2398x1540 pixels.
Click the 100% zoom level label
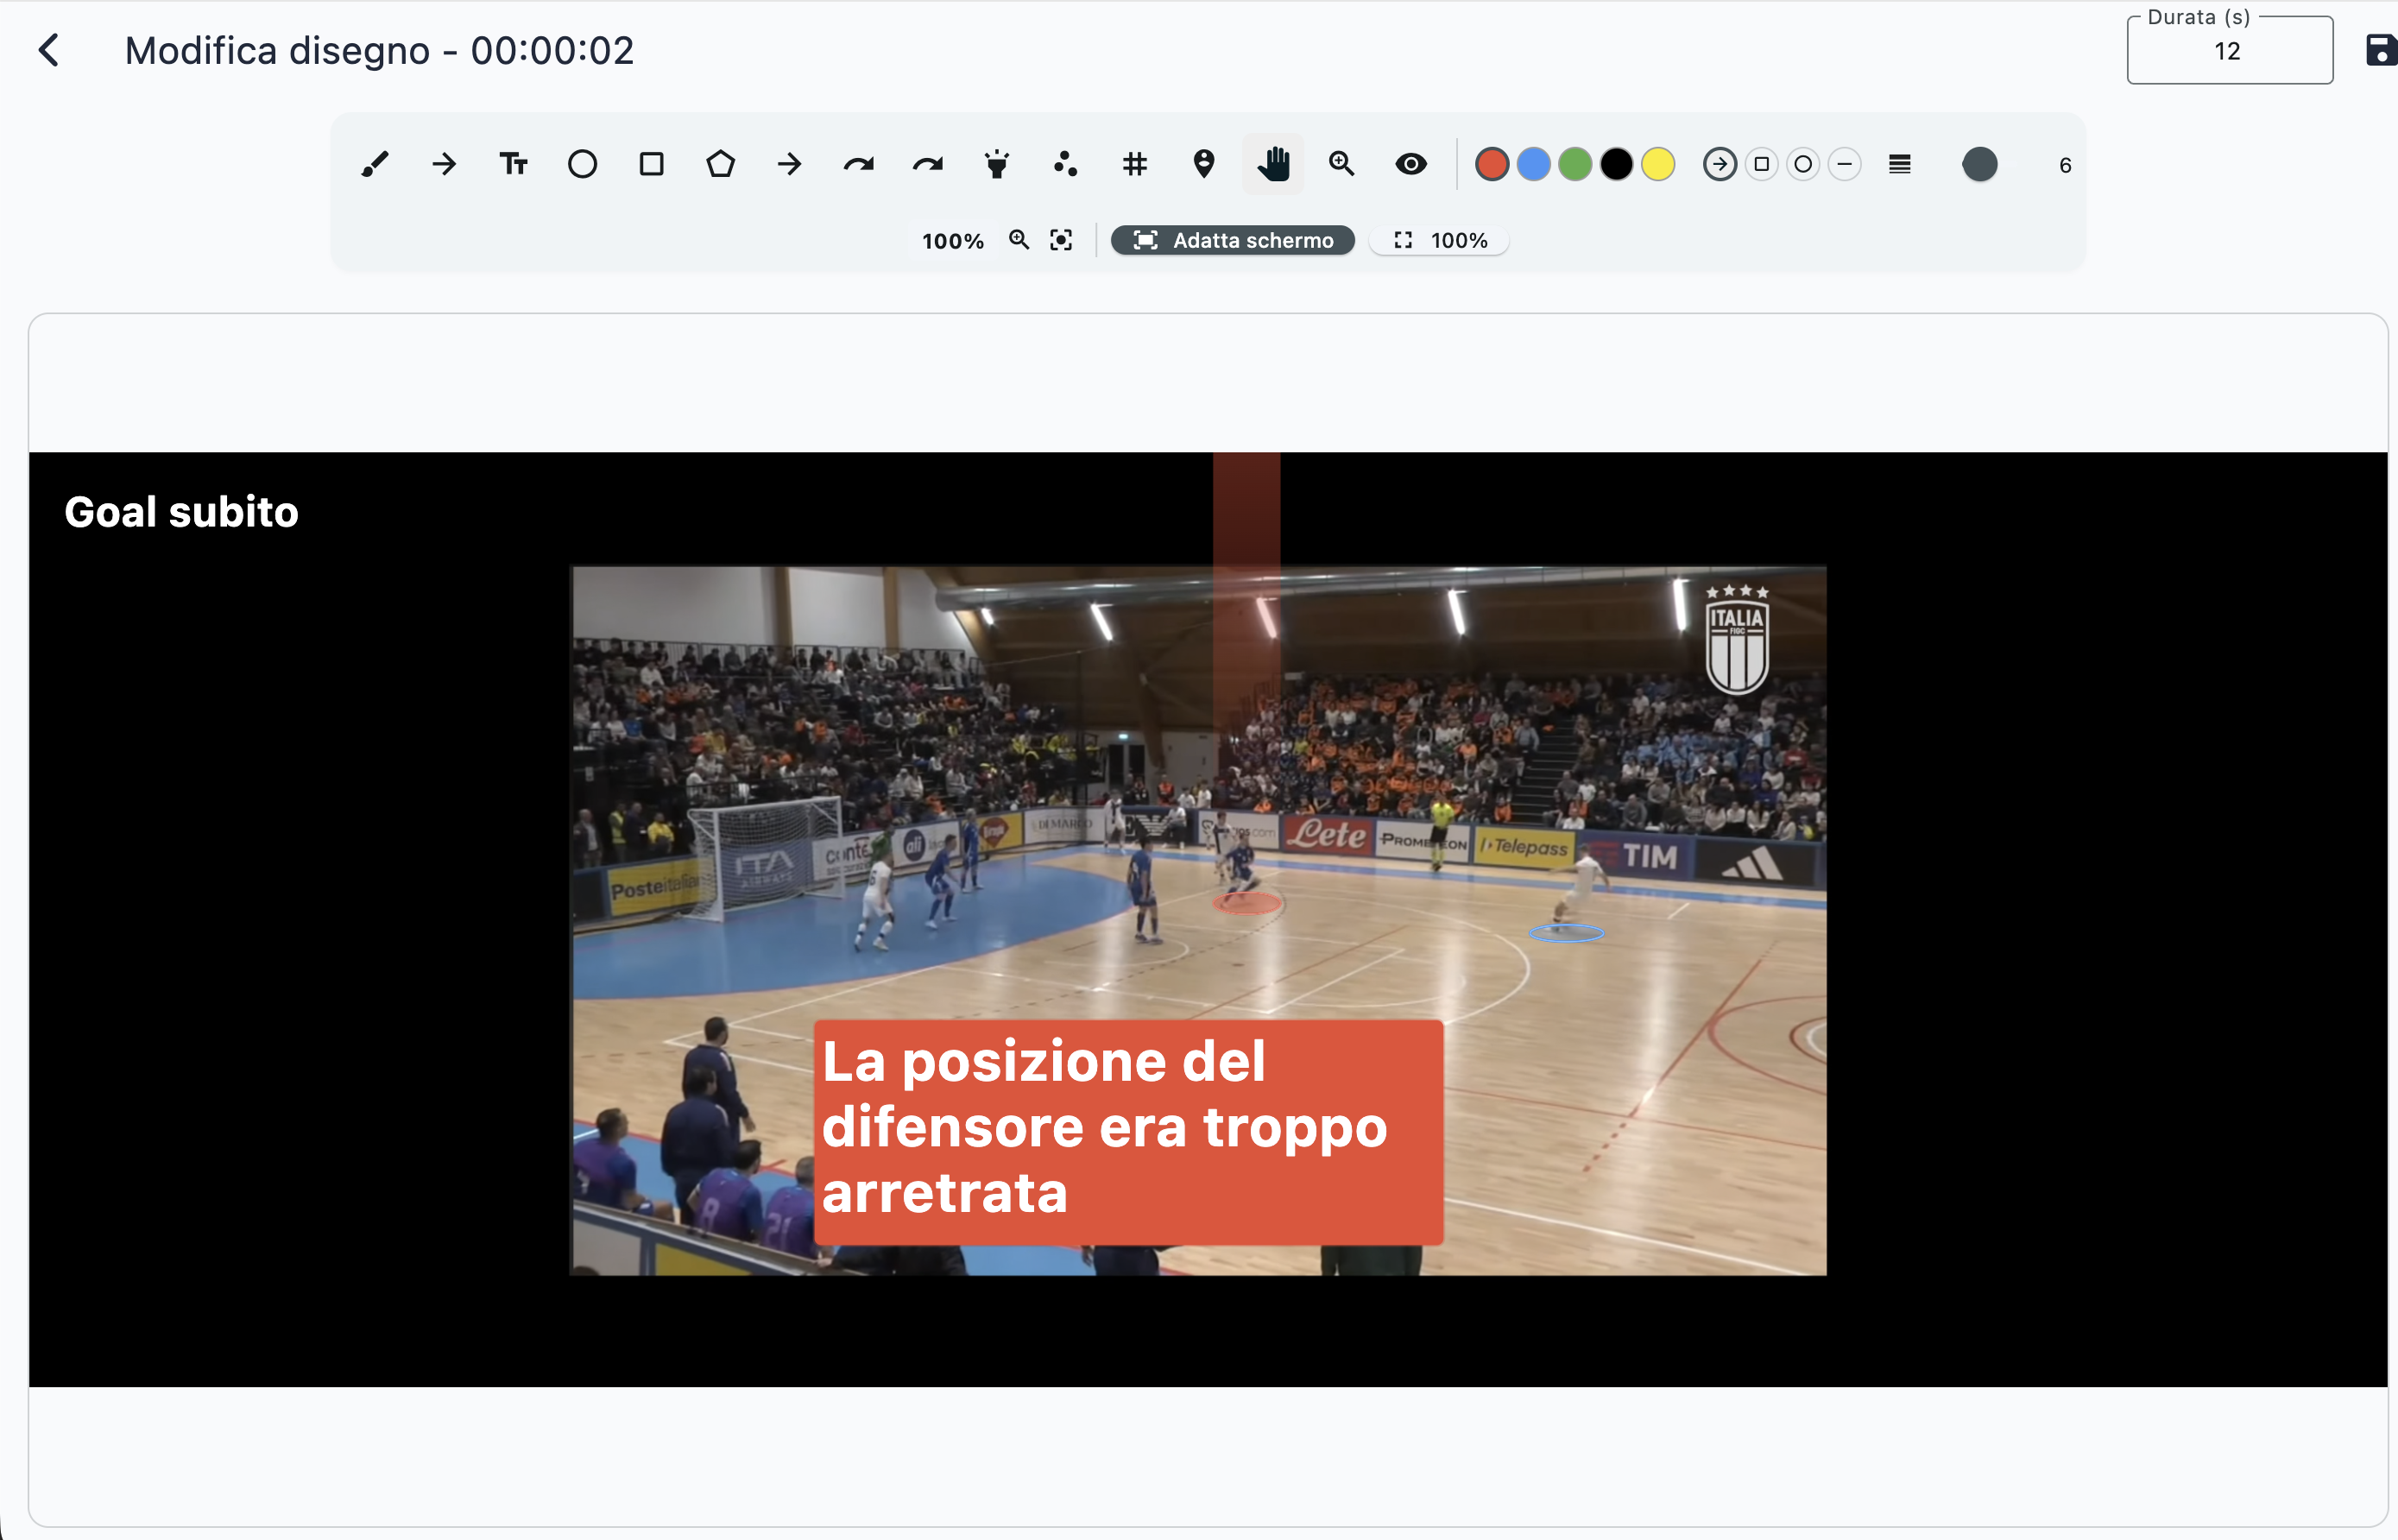[952, 240]
